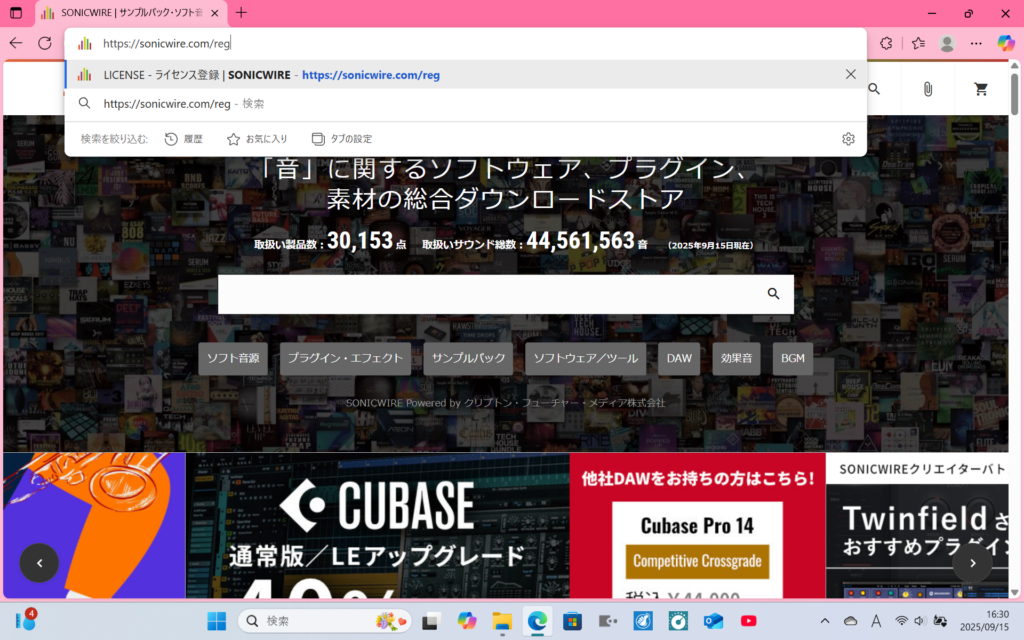The height and width of the screenshot is (640, 1024).
Task: Open address bar suggestion settings gear
Action: click(x=848, y=139)
